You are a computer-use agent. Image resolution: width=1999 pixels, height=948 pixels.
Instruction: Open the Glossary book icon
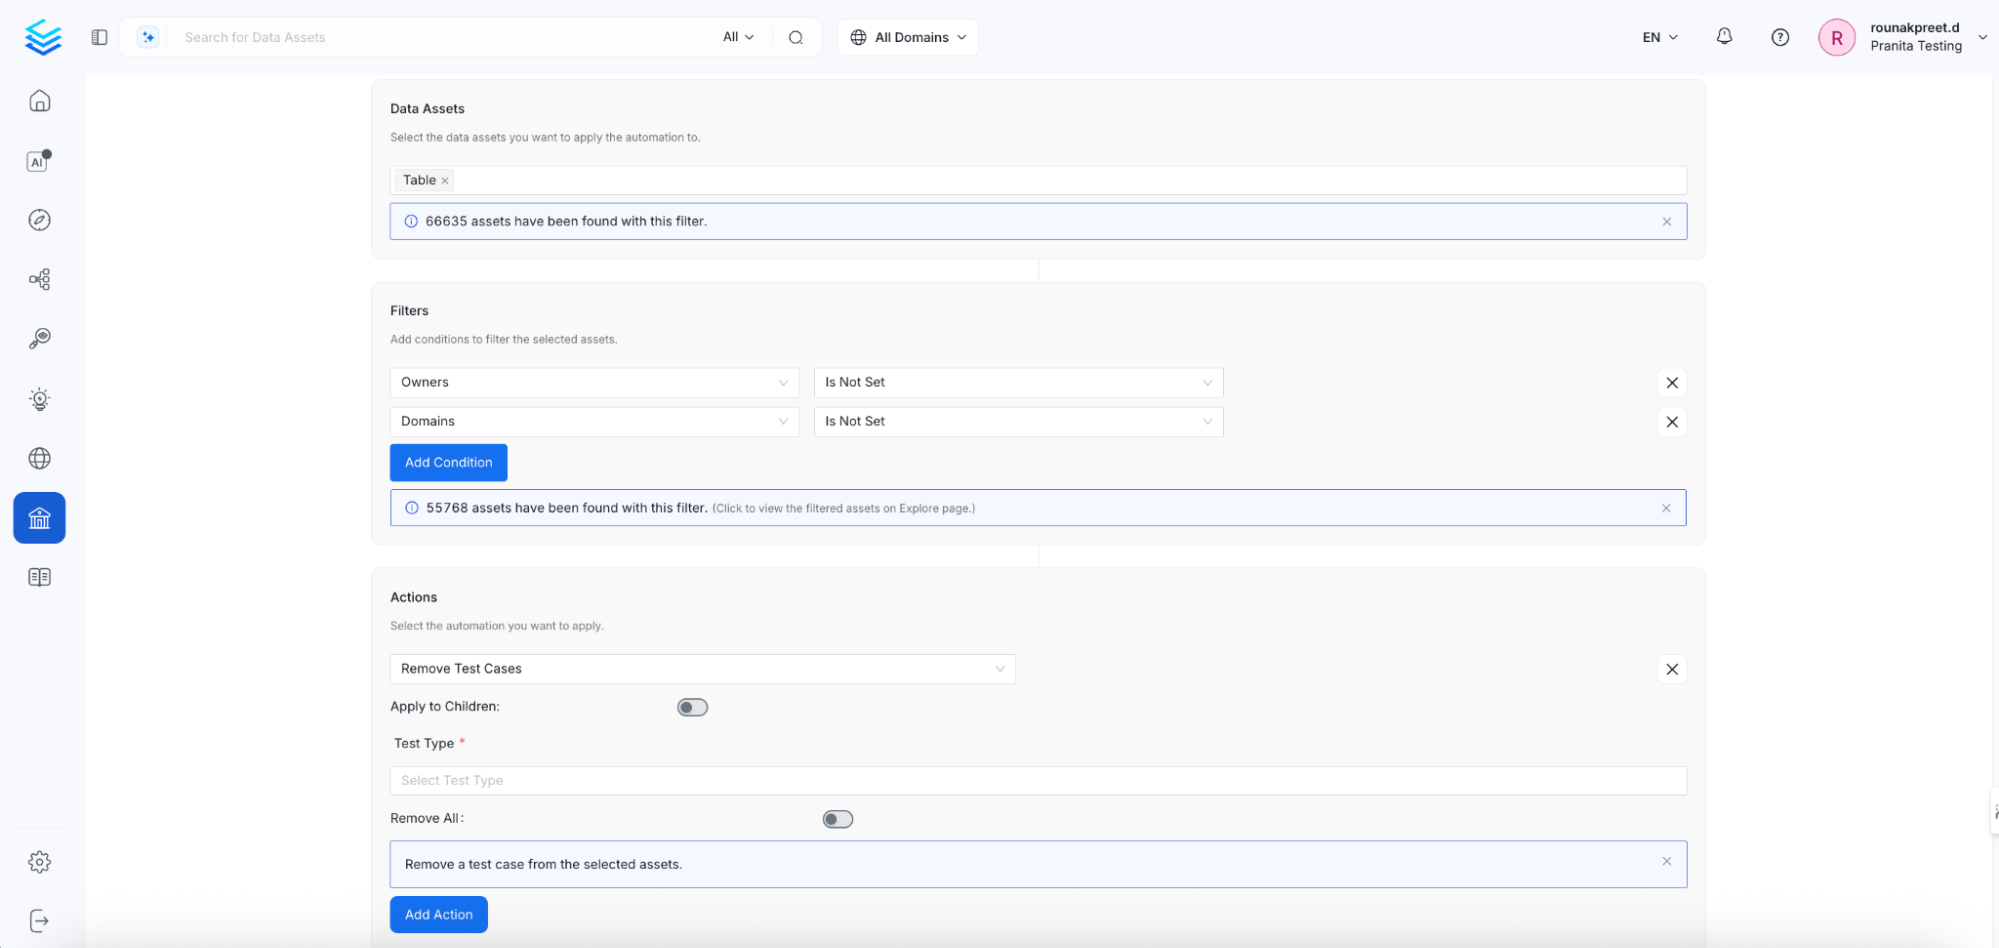click(39, 576)
